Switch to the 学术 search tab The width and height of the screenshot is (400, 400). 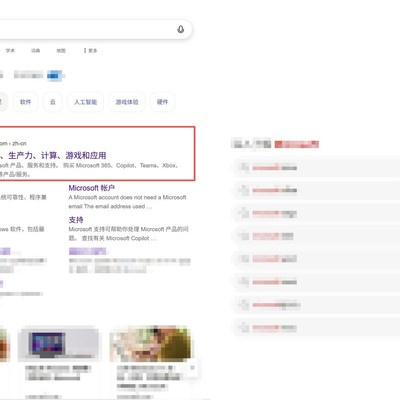tap(10, 51)
